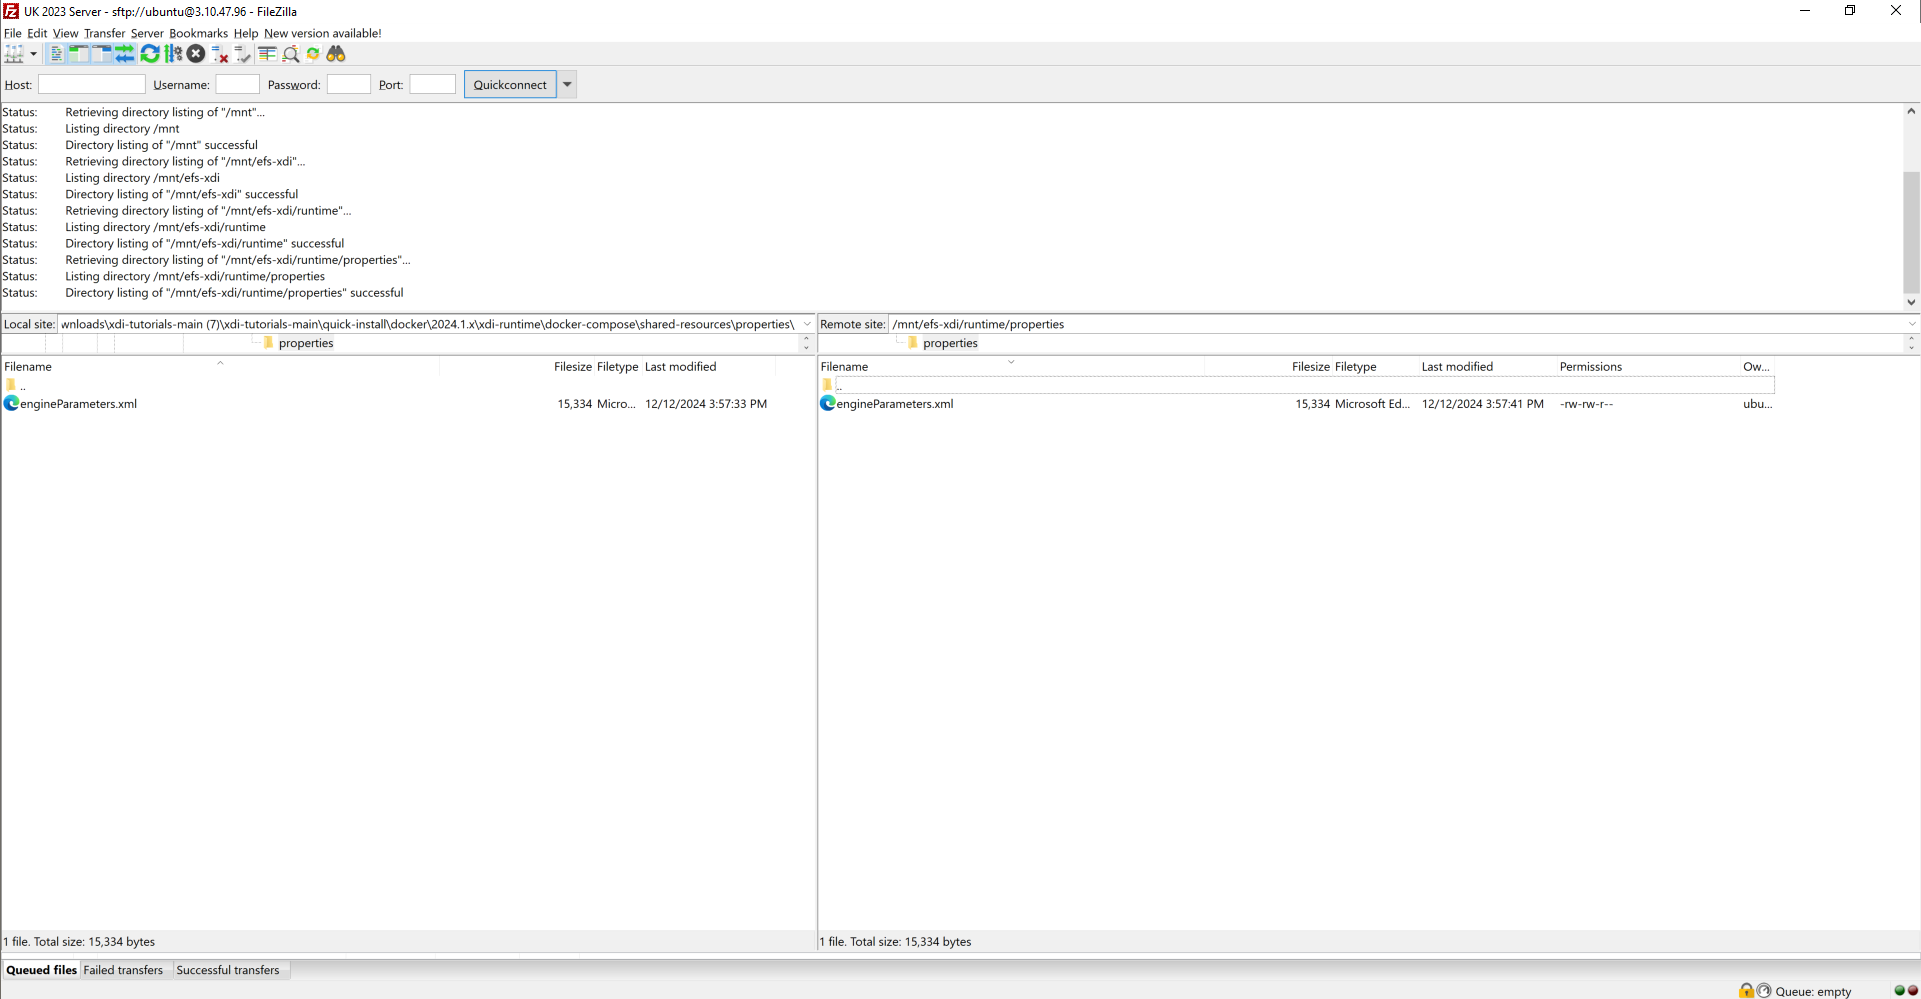Open the Bookmarks menu
The image size is (1921, 999).
(198, 33)
